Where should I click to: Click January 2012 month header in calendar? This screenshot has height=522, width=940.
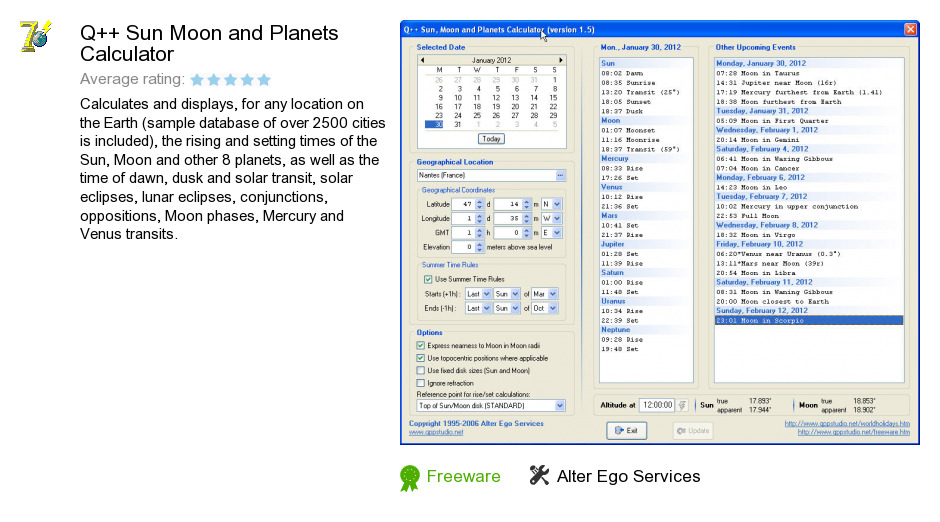tap(492, 60)
